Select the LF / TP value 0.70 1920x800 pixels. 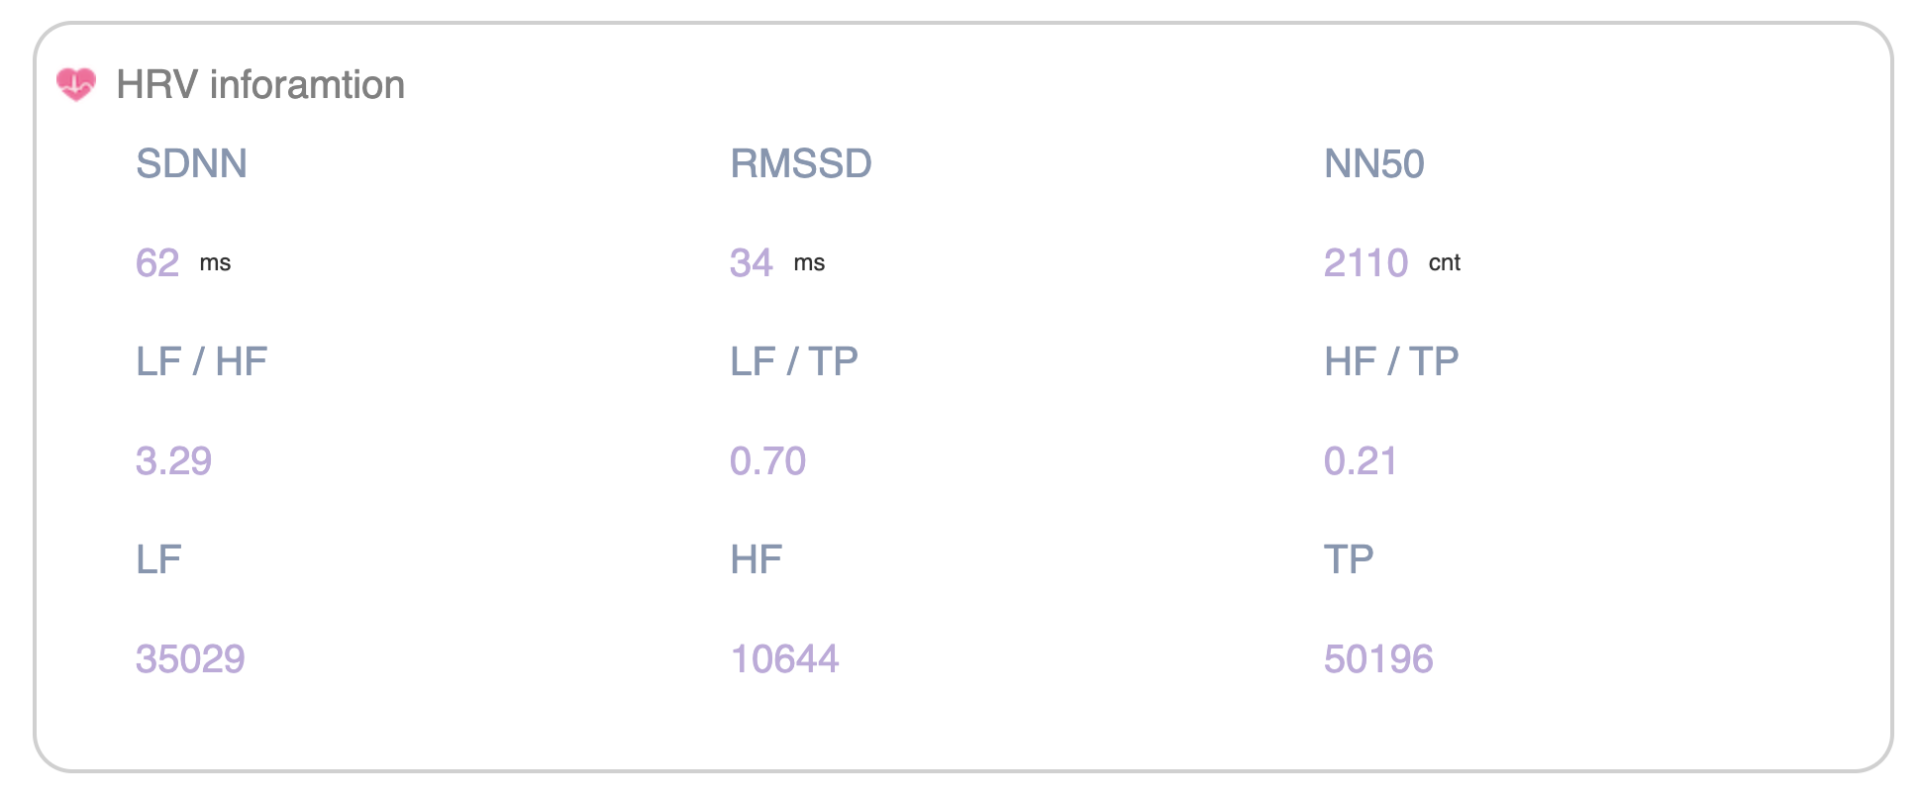pos(768,461)
